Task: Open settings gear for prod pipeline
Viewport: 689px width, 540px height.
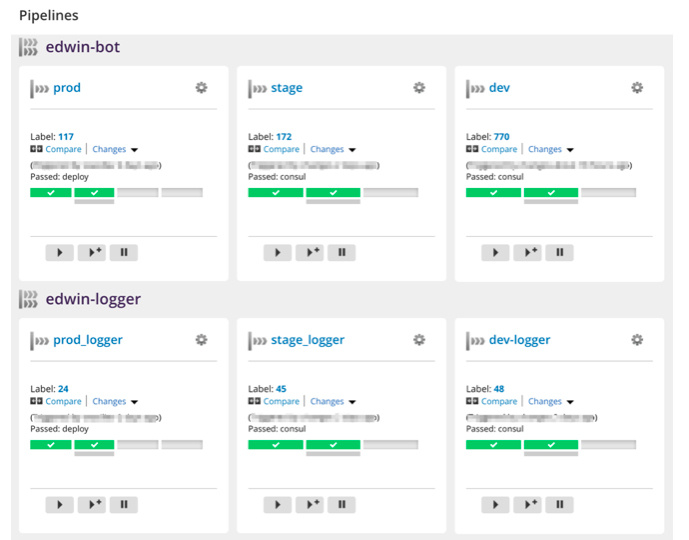Action: (201, 88)
